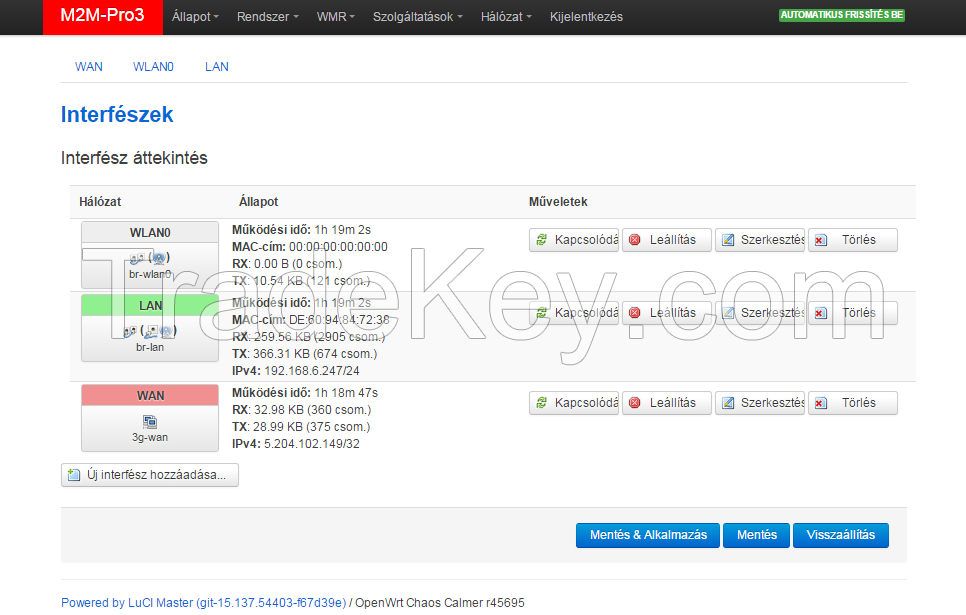Click the delete icon in WLAN0 row
966x615 pixels.
tap(820, 240)
